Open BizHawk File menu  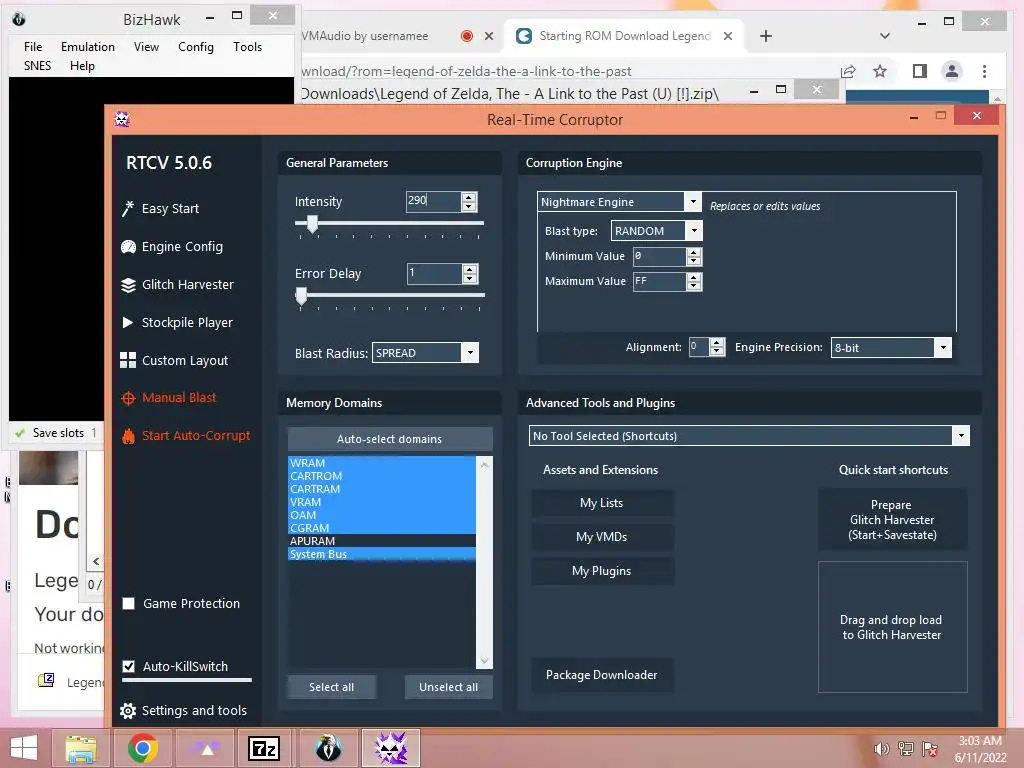[33, 47]
